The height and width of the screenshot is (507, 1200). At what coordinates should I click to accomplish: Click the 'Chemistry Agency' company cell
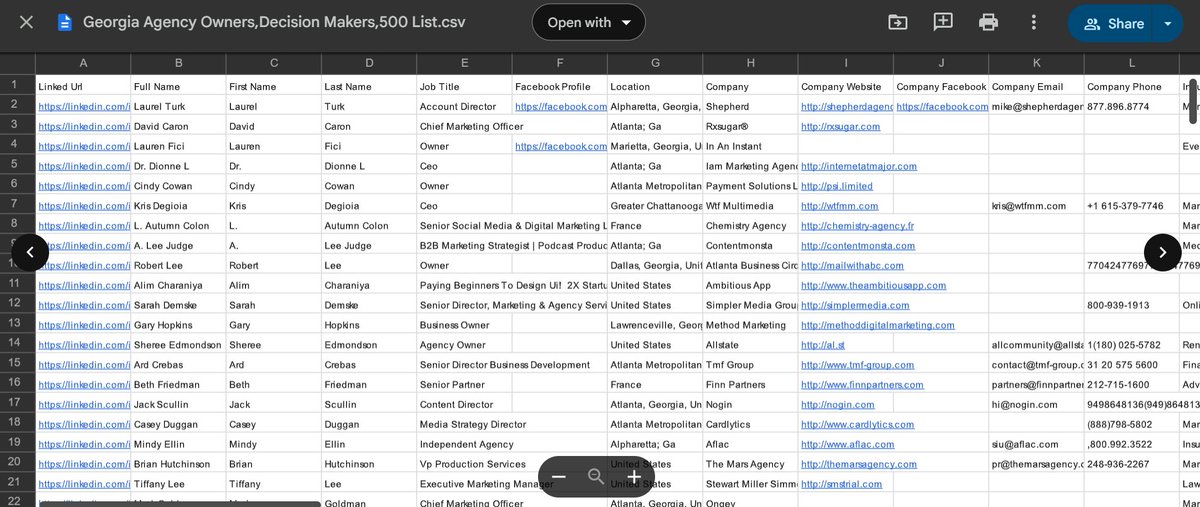pos(750,226)
